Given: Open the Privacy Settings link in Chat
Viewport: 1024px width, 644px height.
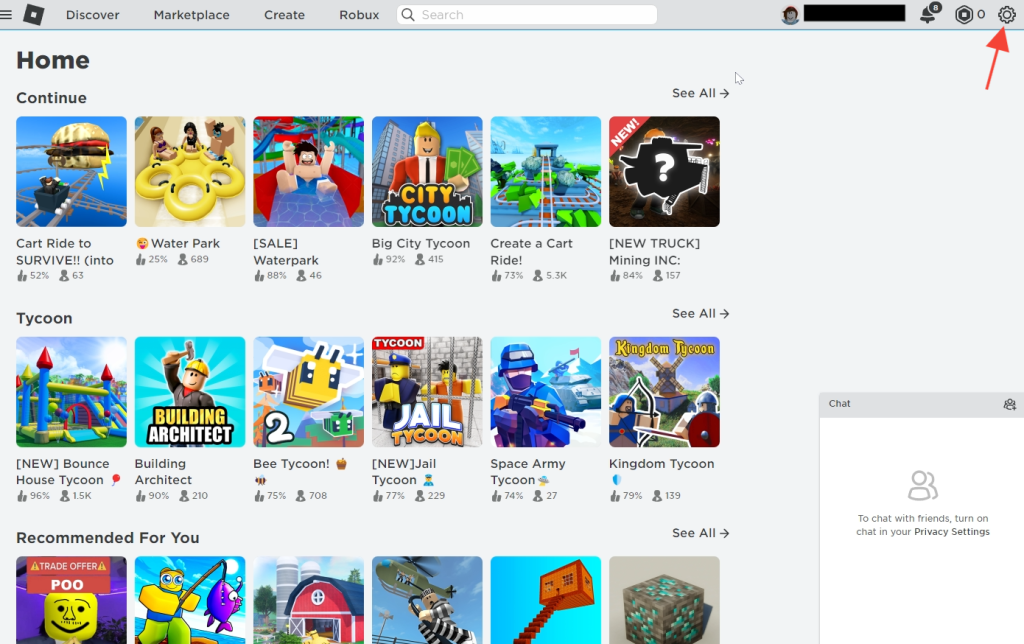Looking at the screenshot, I should coord(952,532).
